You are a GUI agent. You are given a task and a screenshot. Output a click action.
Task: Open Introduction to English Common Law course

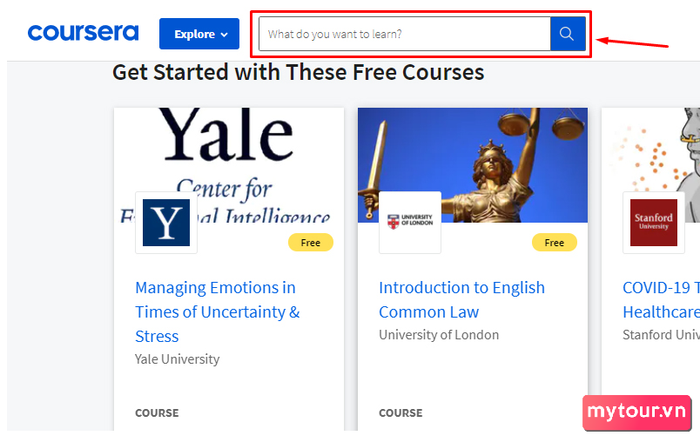(x=462, y=300)
